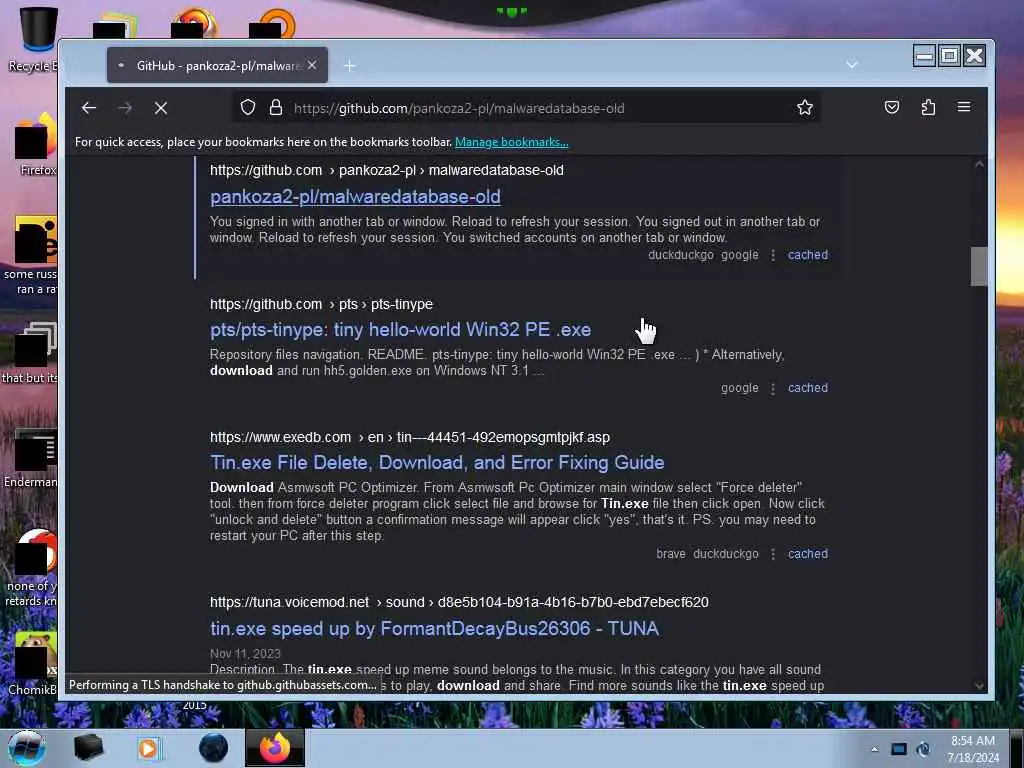The width and height of the screenshot is (1024, 768).
Task: Click cached link for Tin.exe guide result
Action: (x=808, y=554)
